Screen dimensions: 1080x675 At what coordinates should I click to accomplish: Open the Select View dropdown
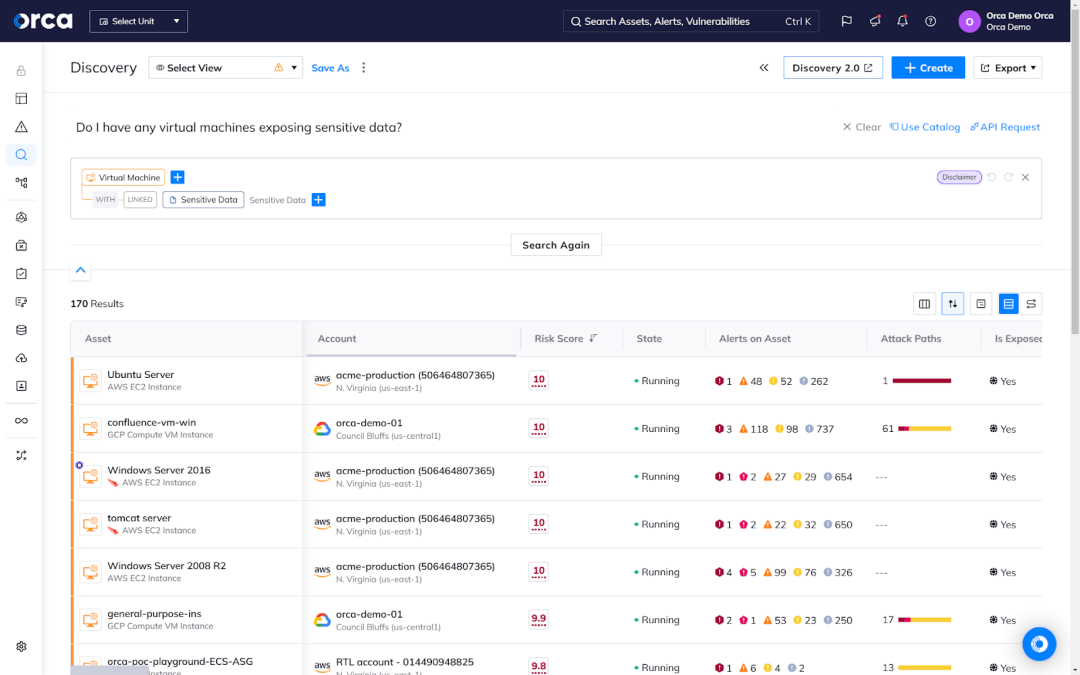click(x=225, y=68)
